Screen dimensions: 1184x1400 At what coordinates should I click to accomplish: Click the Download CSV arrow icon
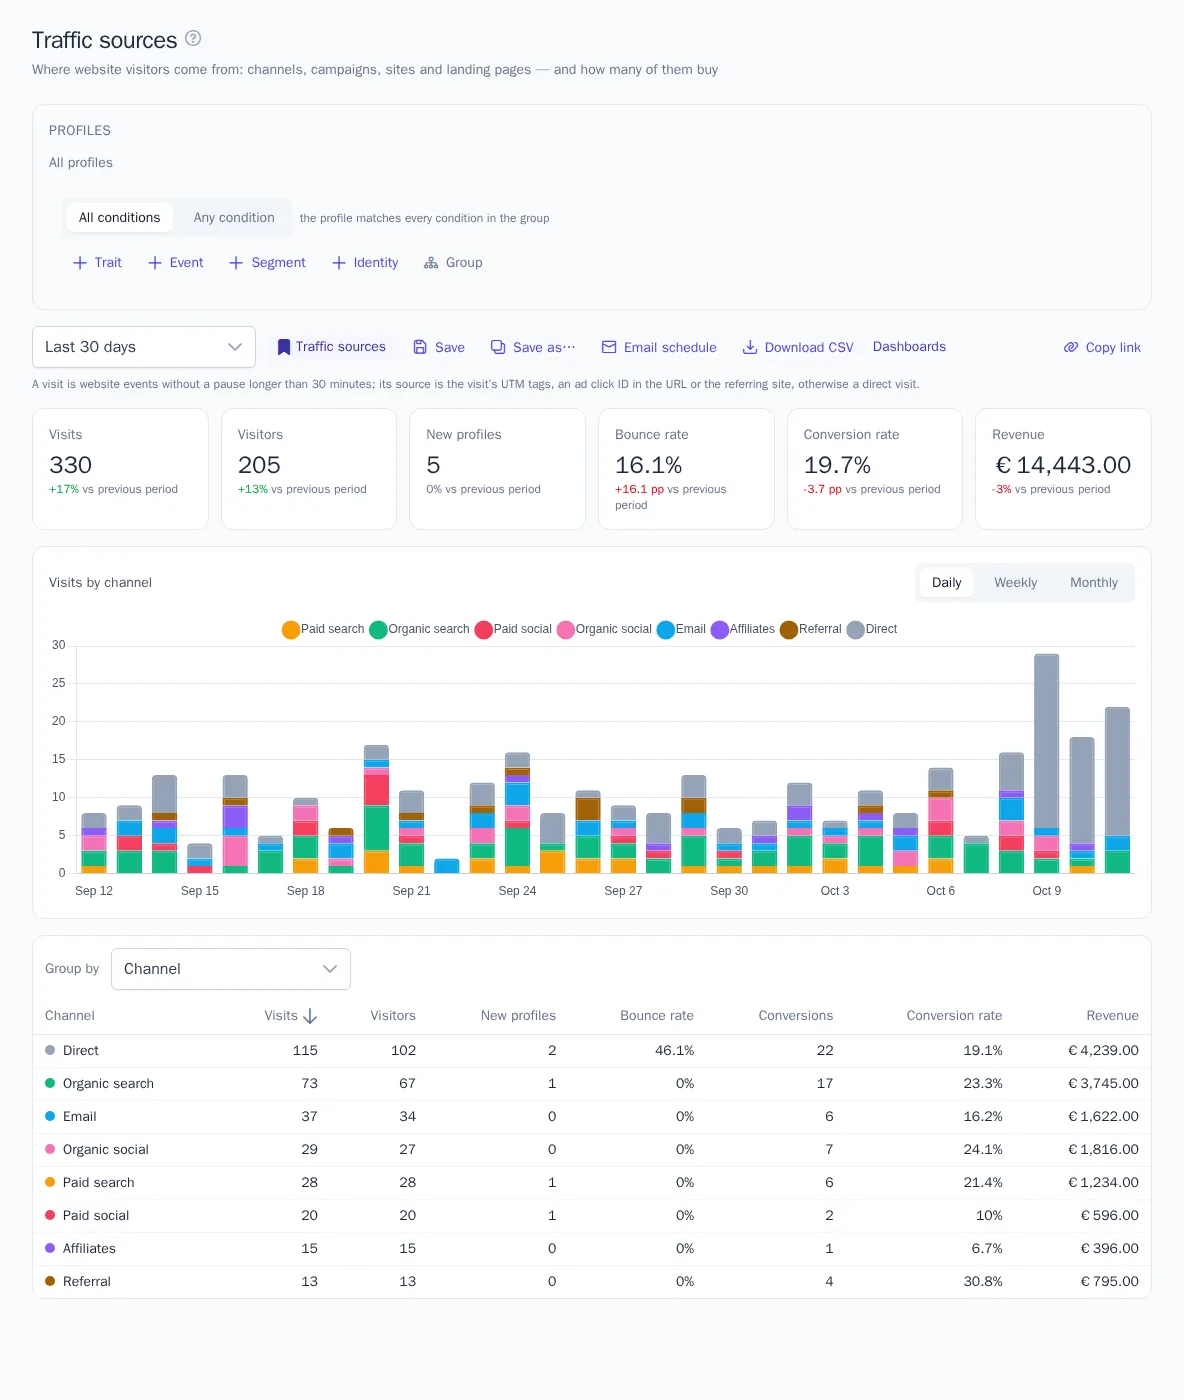750,347
